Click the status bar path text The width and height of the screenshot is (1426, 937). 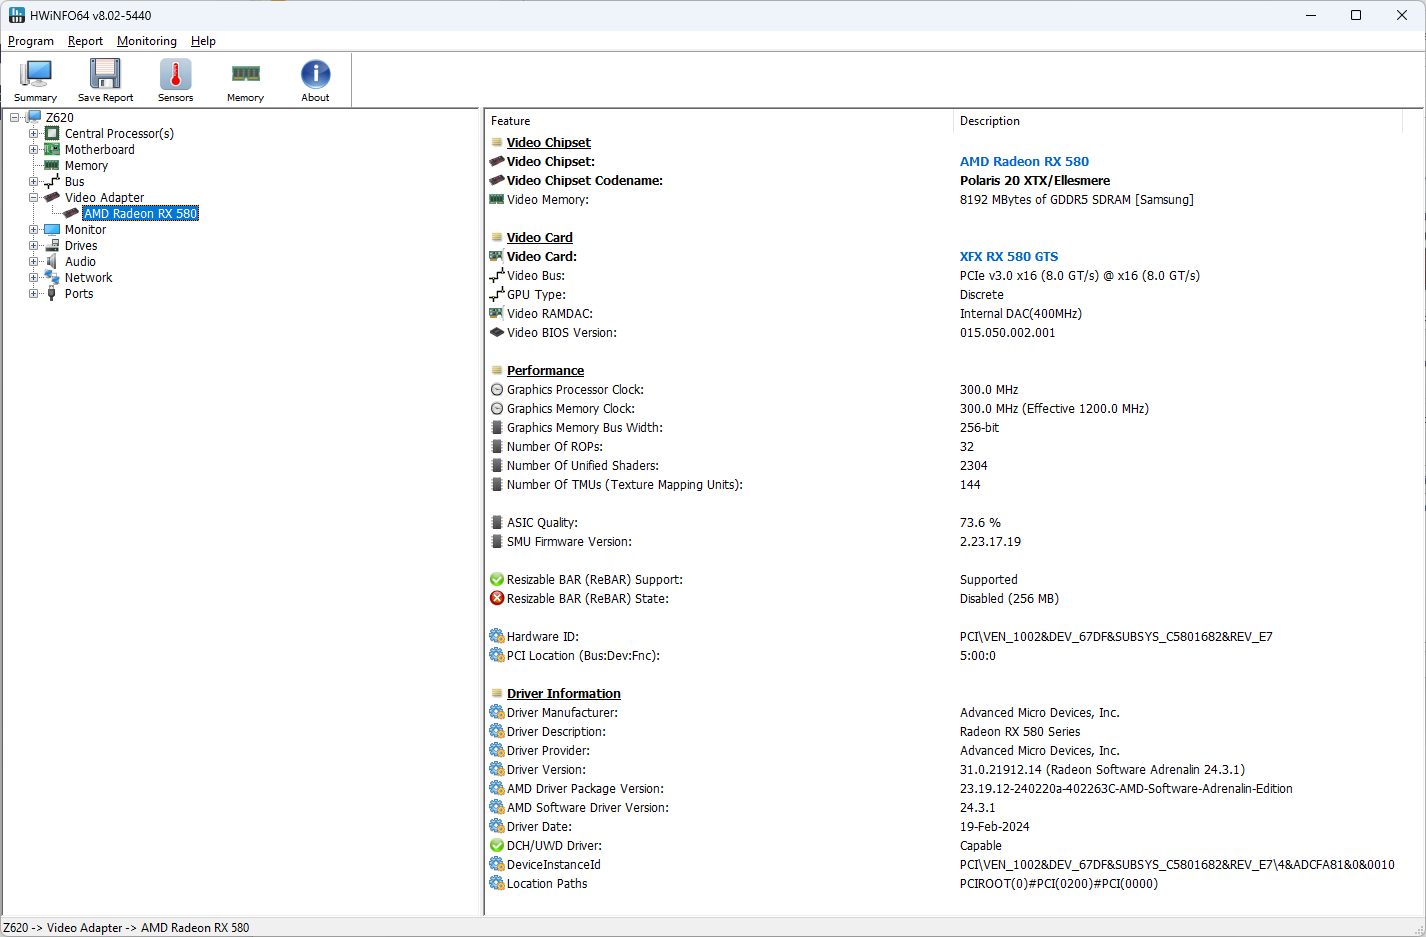(x=126, y=927)
